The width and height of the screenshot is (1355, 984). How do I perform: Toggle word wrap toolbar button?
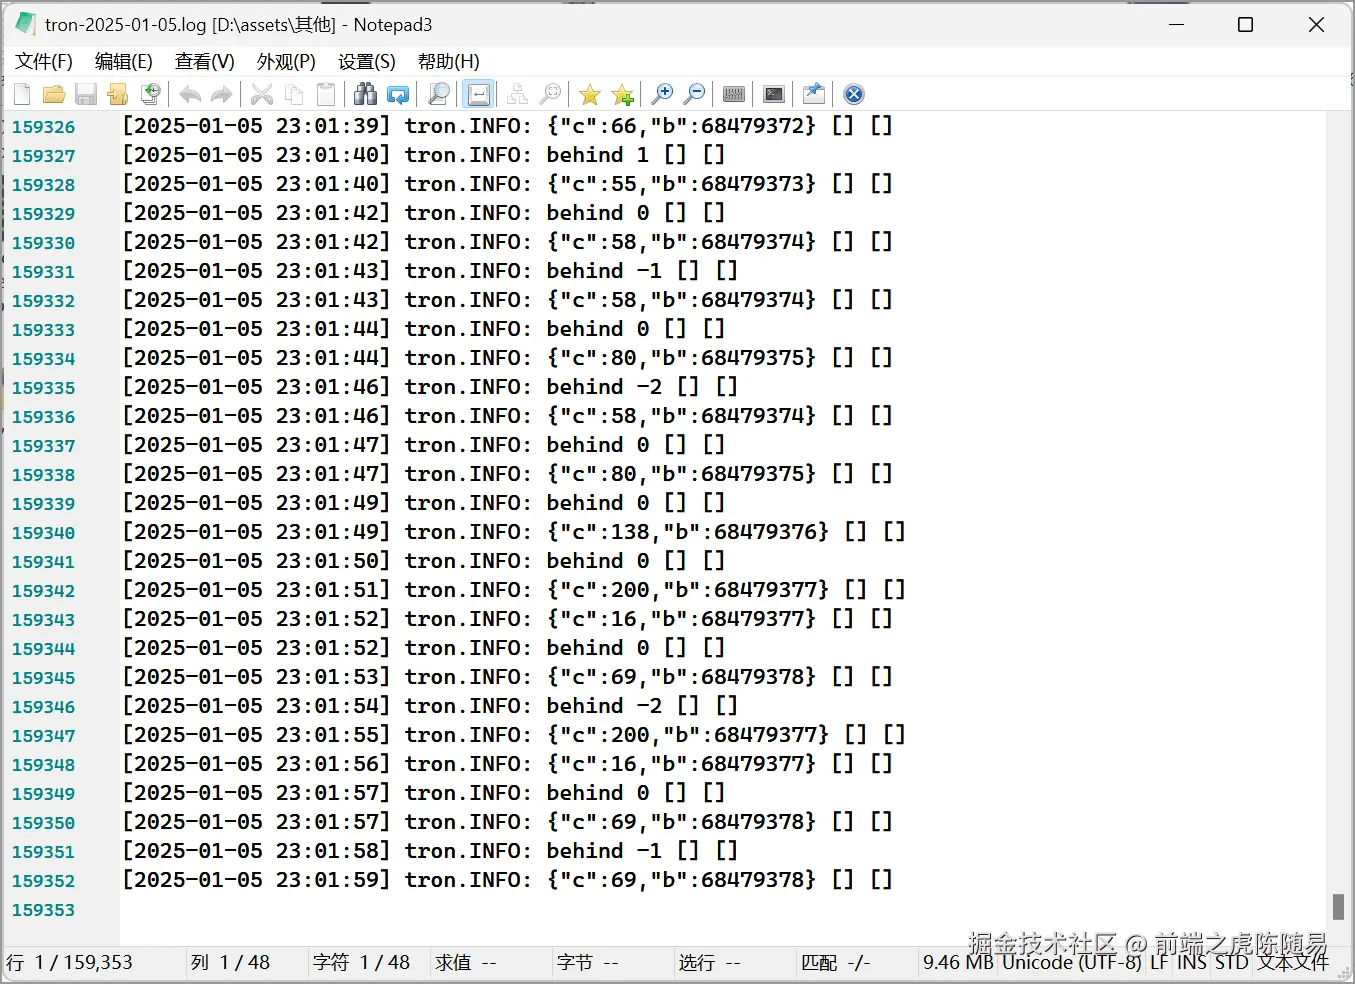[479, 94]
